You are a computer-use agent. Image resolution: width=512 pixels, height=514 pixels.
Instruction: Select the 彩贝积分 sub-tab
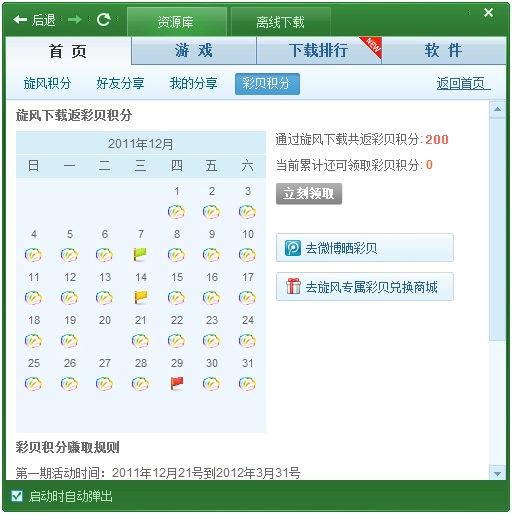[x=267, y=84]
